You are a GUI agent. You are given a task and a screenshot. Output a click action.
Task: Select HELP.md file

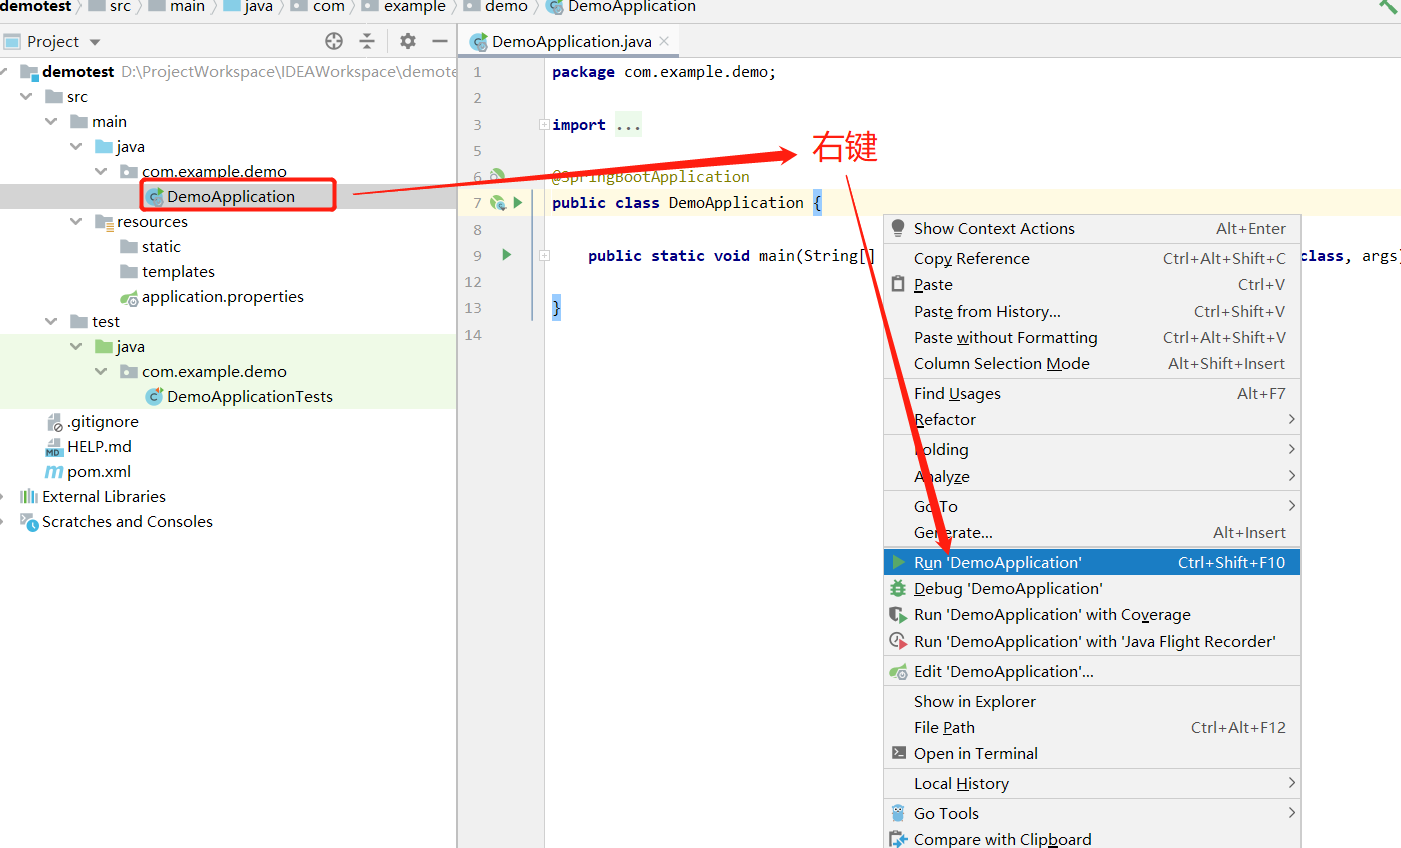[99, 446]
